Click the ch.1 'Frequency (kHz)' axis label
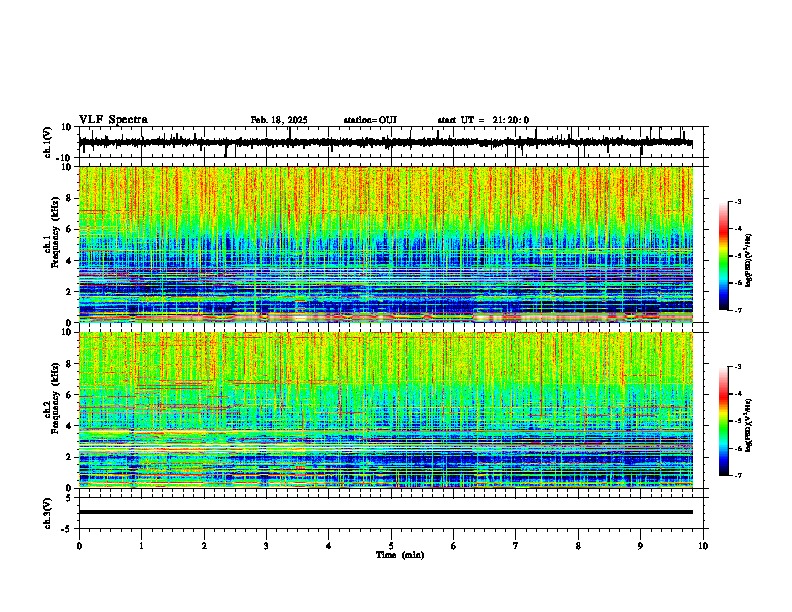 click(x=55, y=232)
